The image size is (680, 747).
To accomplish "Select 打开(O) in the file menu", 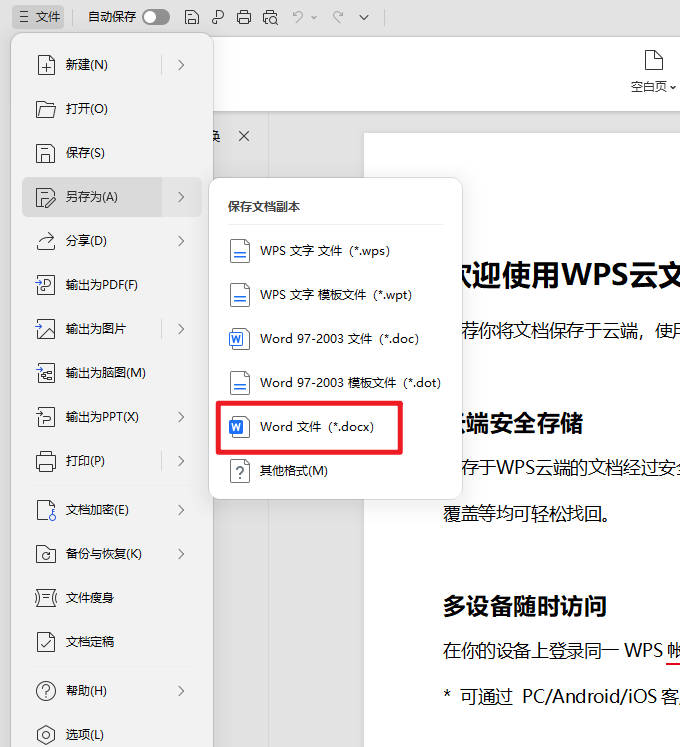I will pos(112,109).
